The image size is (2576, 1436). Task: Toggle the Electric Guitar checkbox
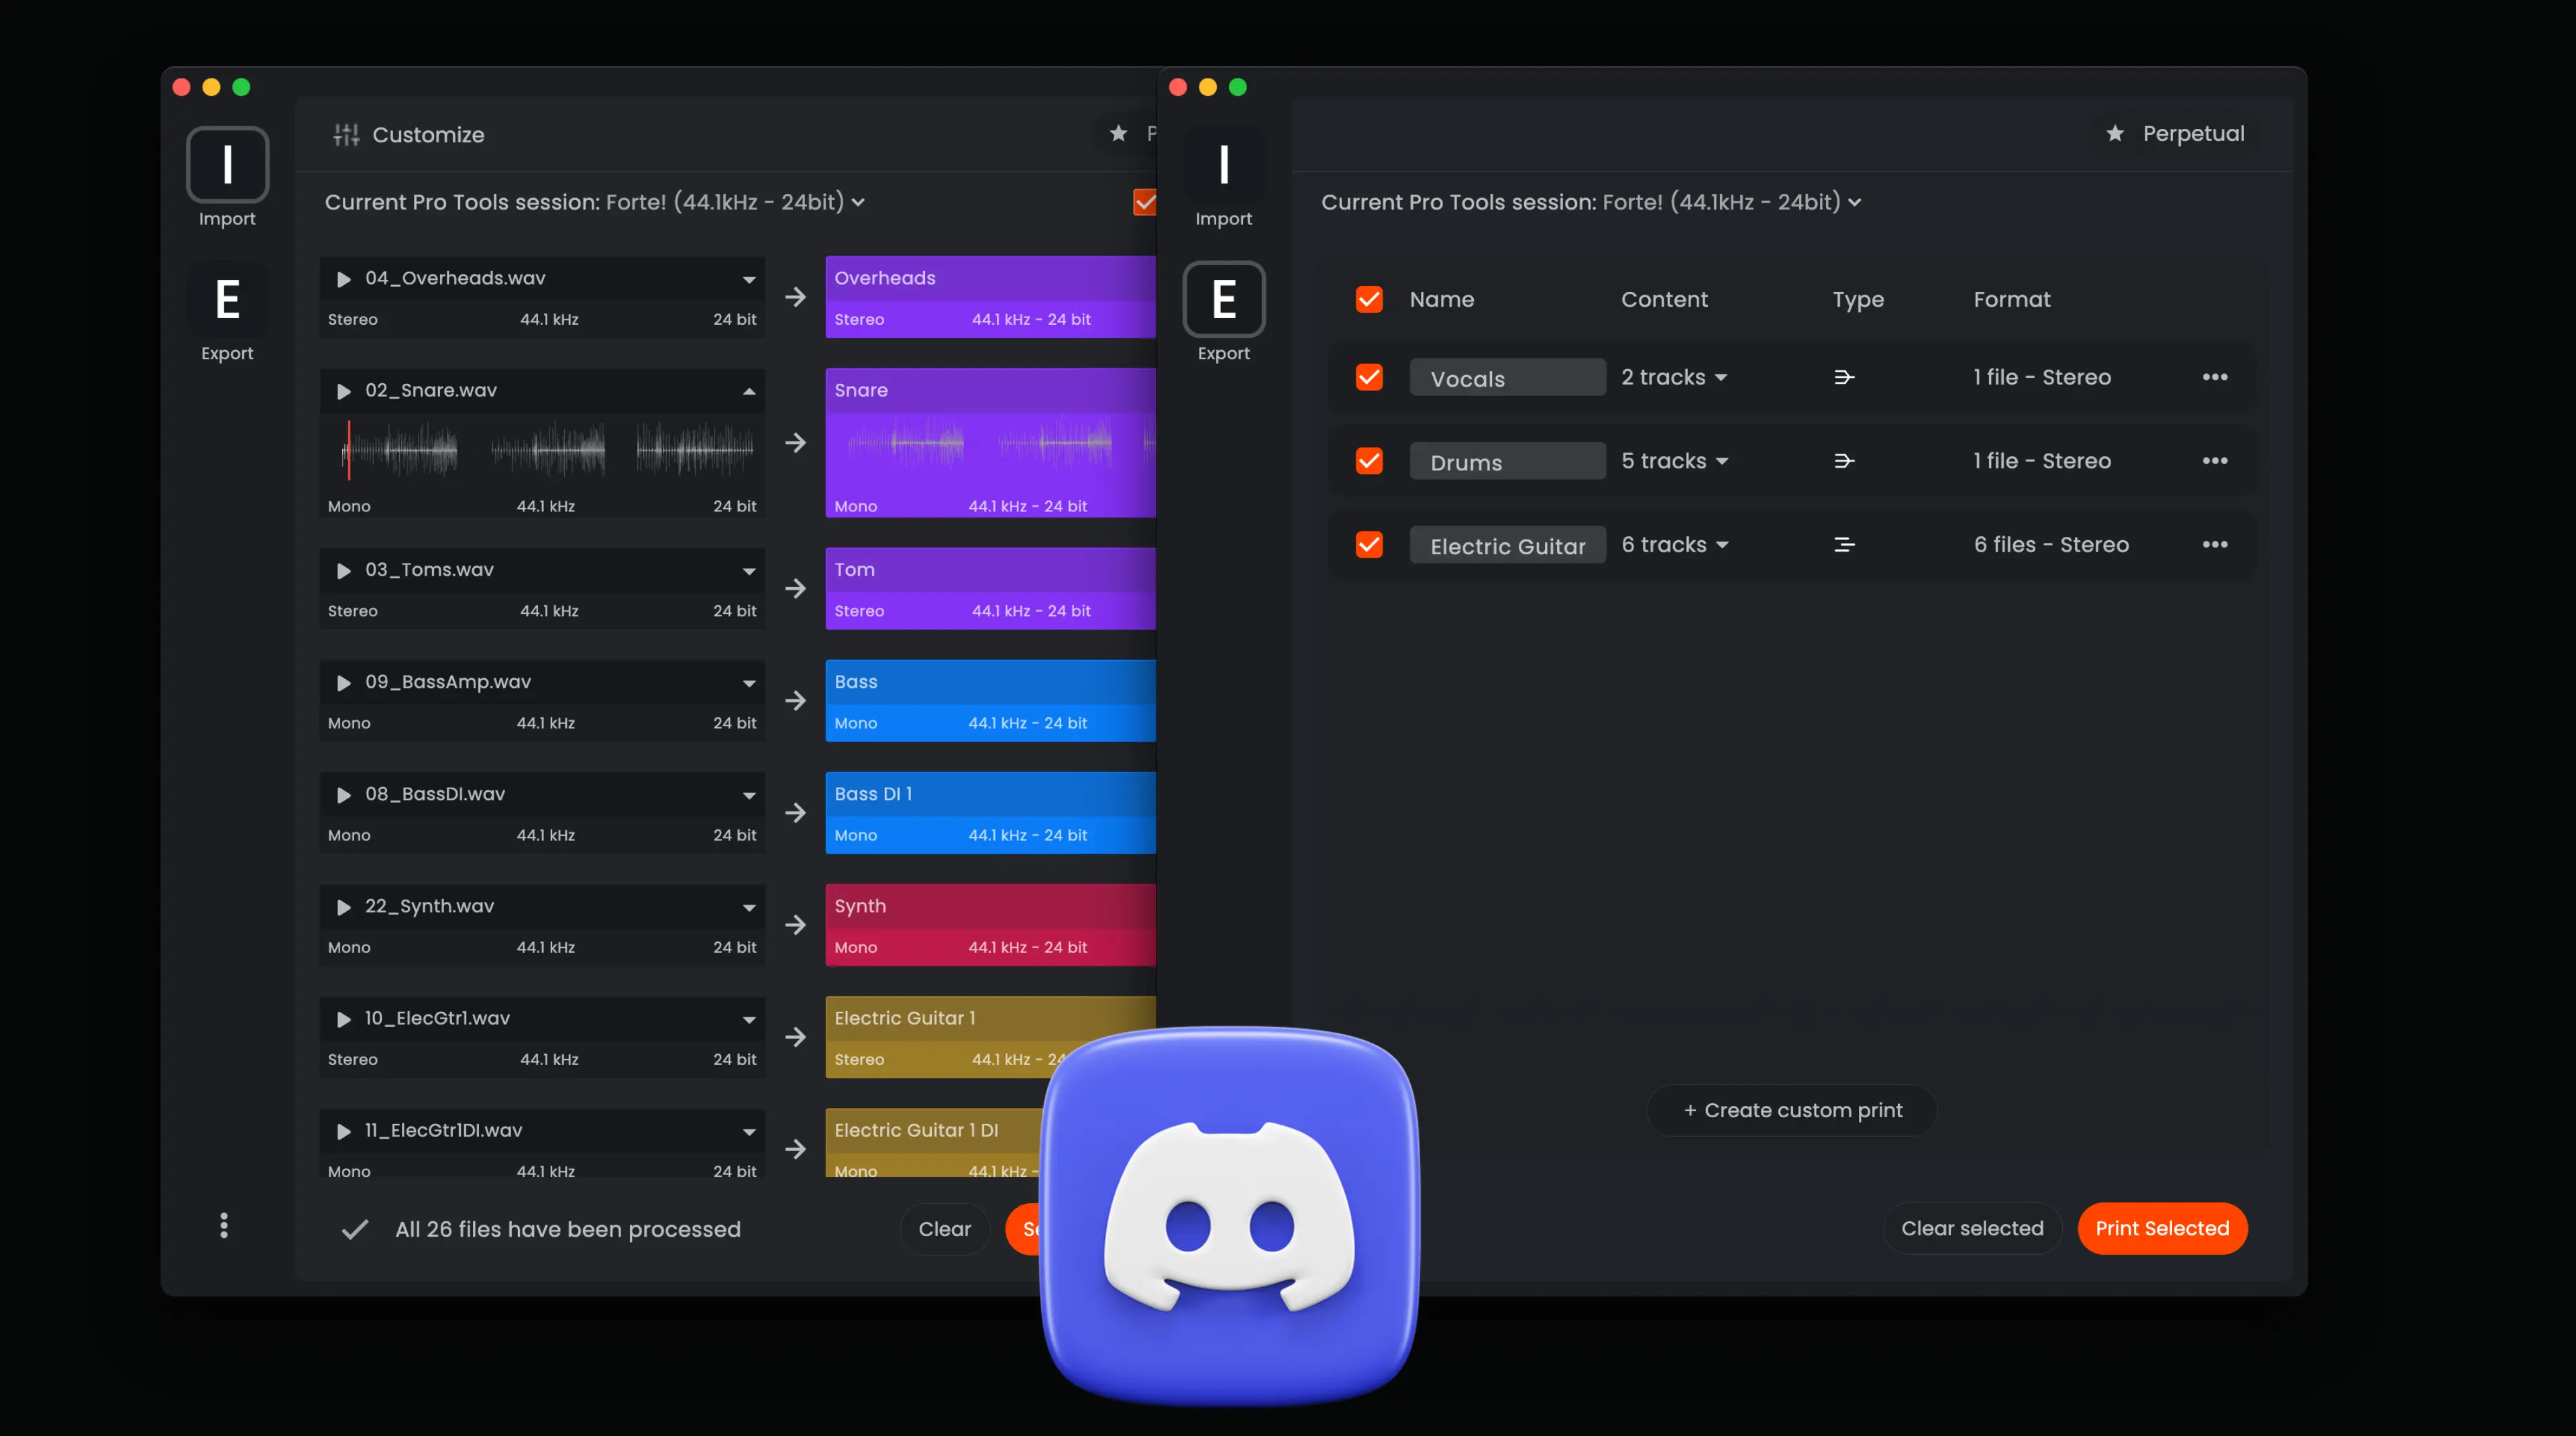point(1369,545)
